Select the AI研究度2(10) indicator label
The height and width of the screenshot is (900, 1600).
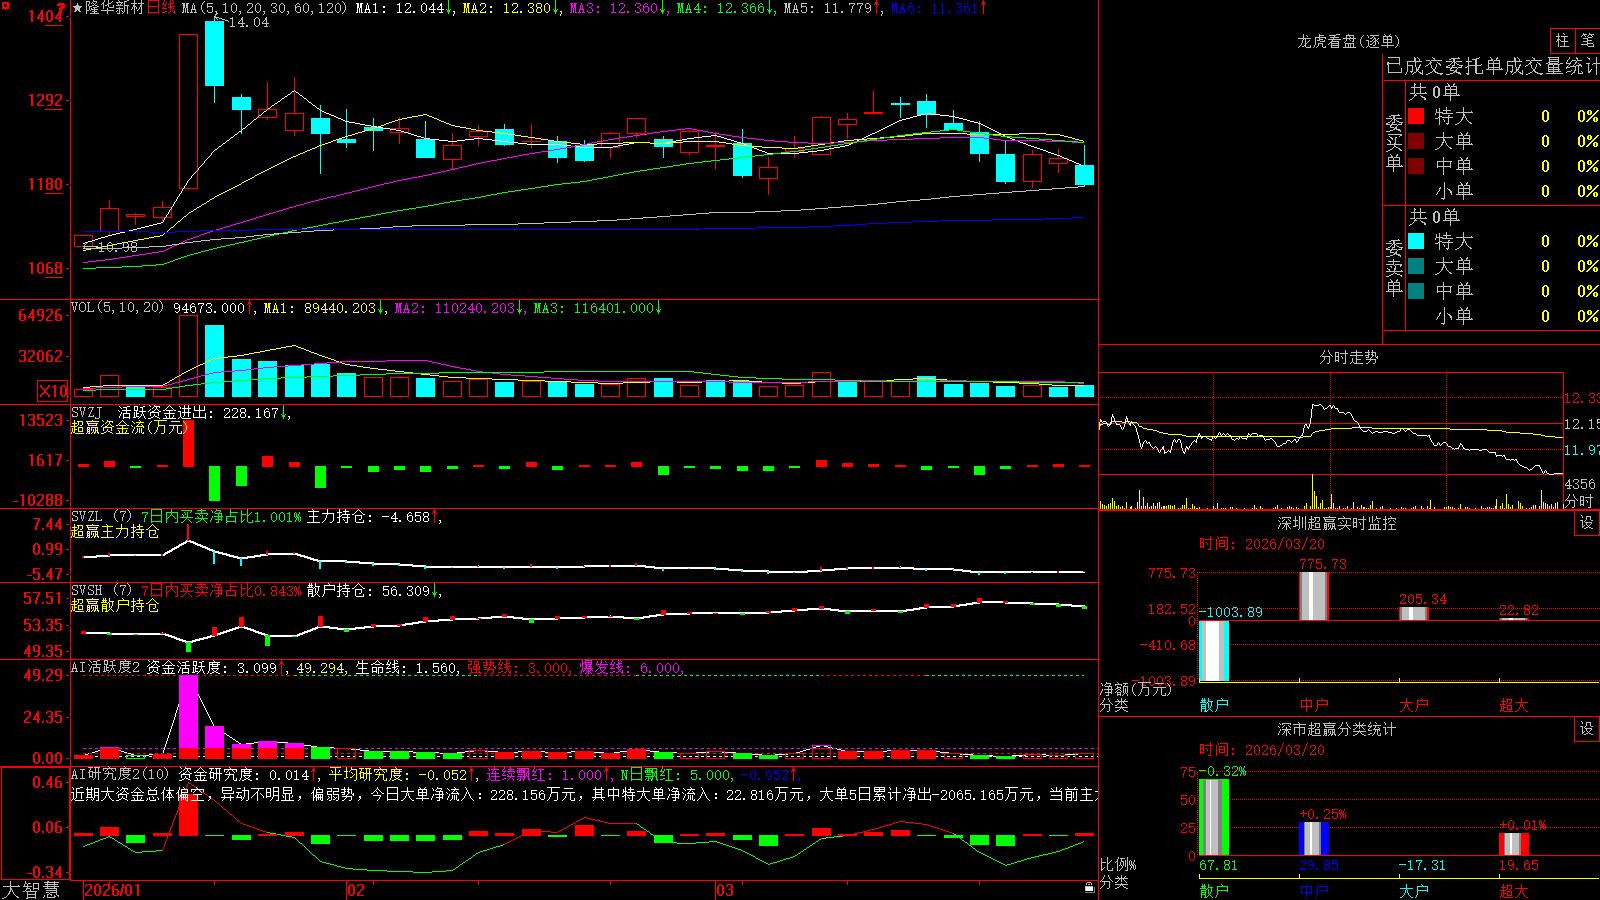[x=120, y=774]
